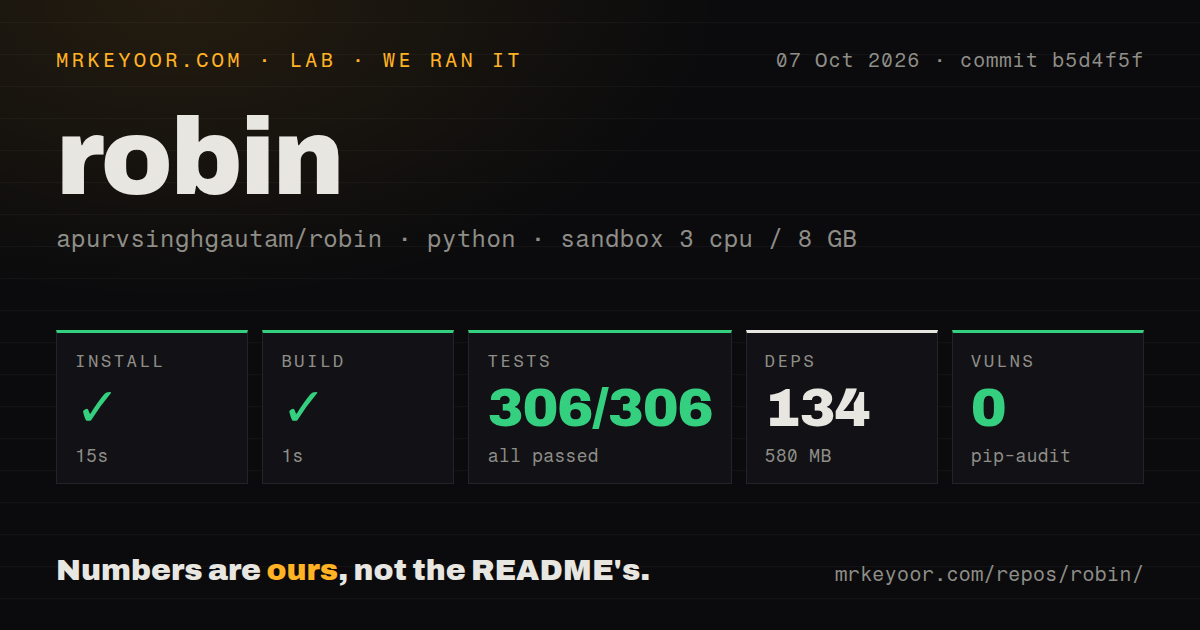Click the MRKEYOOR.COM header text
1200x630 pixels.
(149, 61)
